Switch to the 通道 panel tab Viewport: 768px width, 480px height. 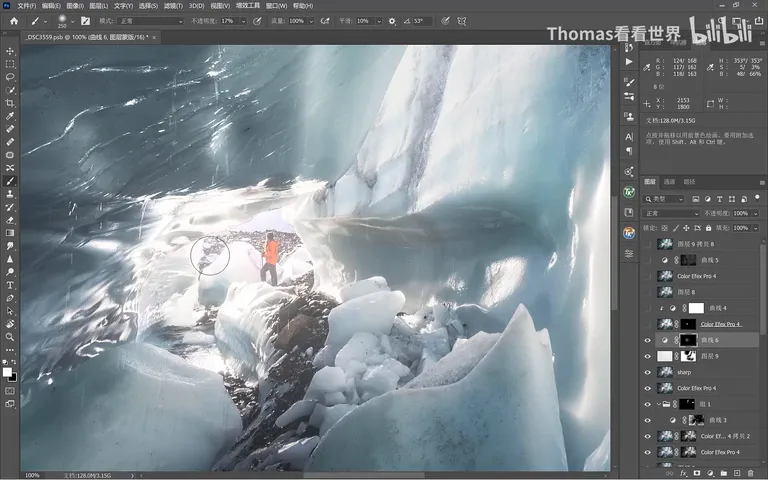(x=669, y=182)
